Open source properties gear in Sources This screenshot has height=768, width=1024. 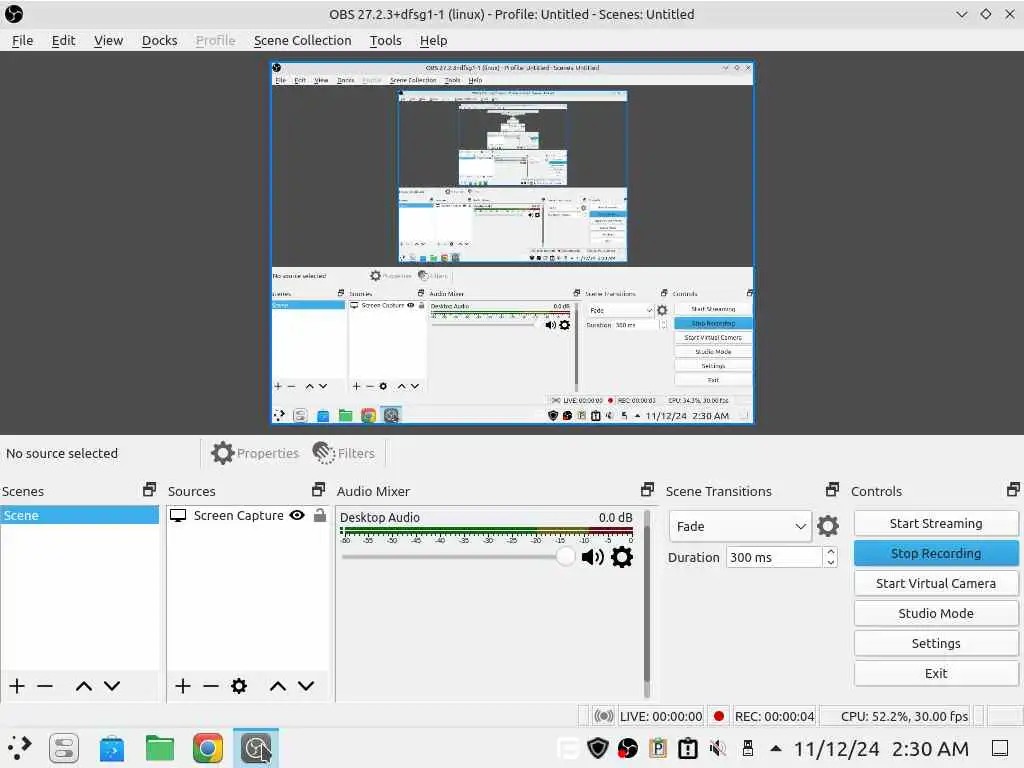click(x=239, y=686)
